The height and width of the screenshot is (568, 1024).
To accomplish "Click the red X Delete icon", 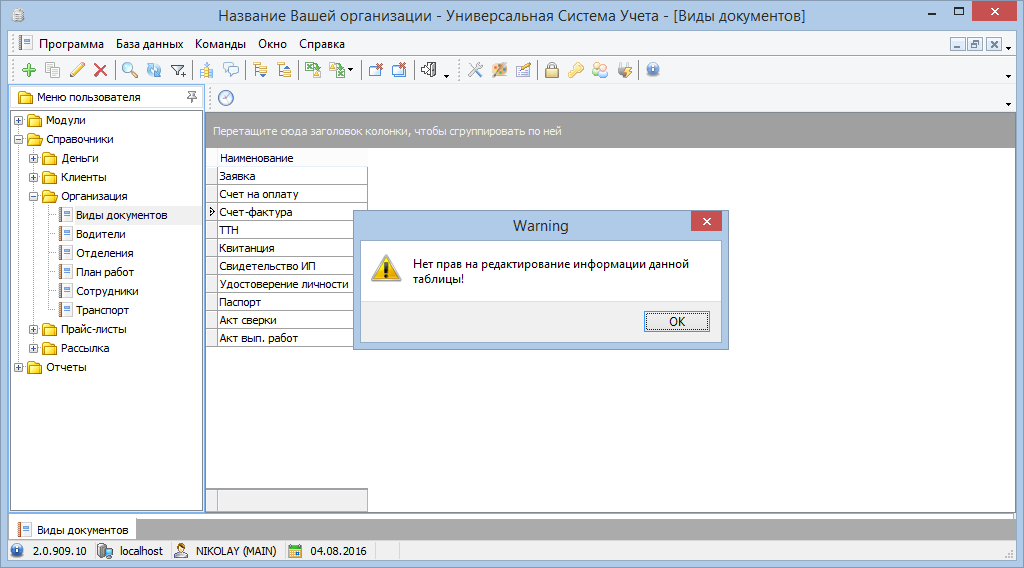I will (x=100, y=70).
